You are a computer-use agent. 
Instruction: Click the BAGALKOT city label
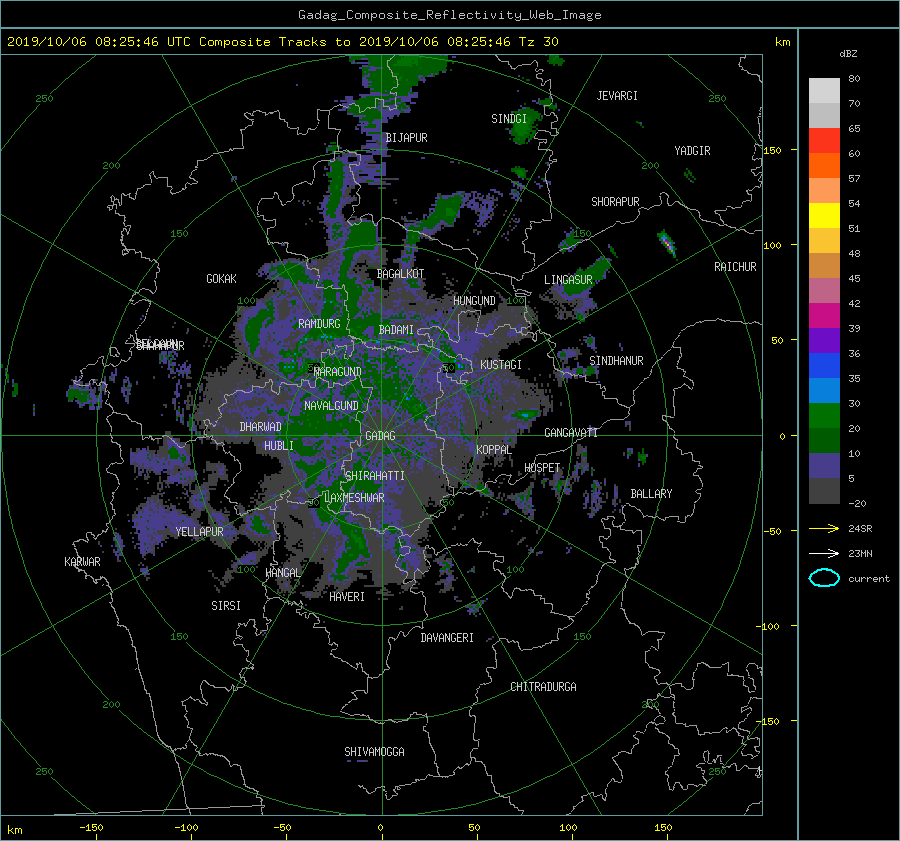click(x=400, y=274)
